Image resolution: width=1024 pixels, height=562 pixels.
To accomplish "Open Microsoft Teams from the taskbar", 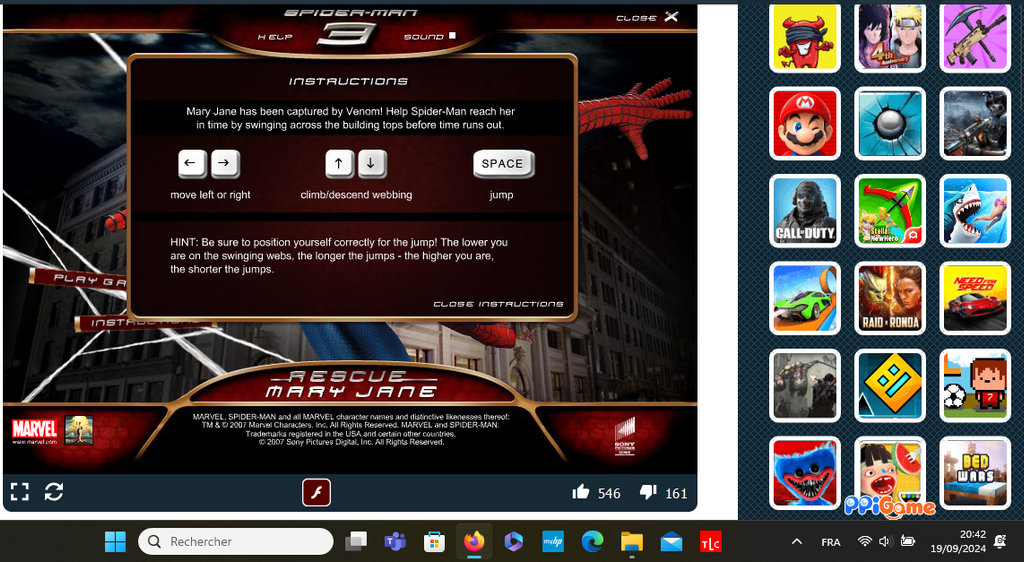I will click(x=395, y=541).
